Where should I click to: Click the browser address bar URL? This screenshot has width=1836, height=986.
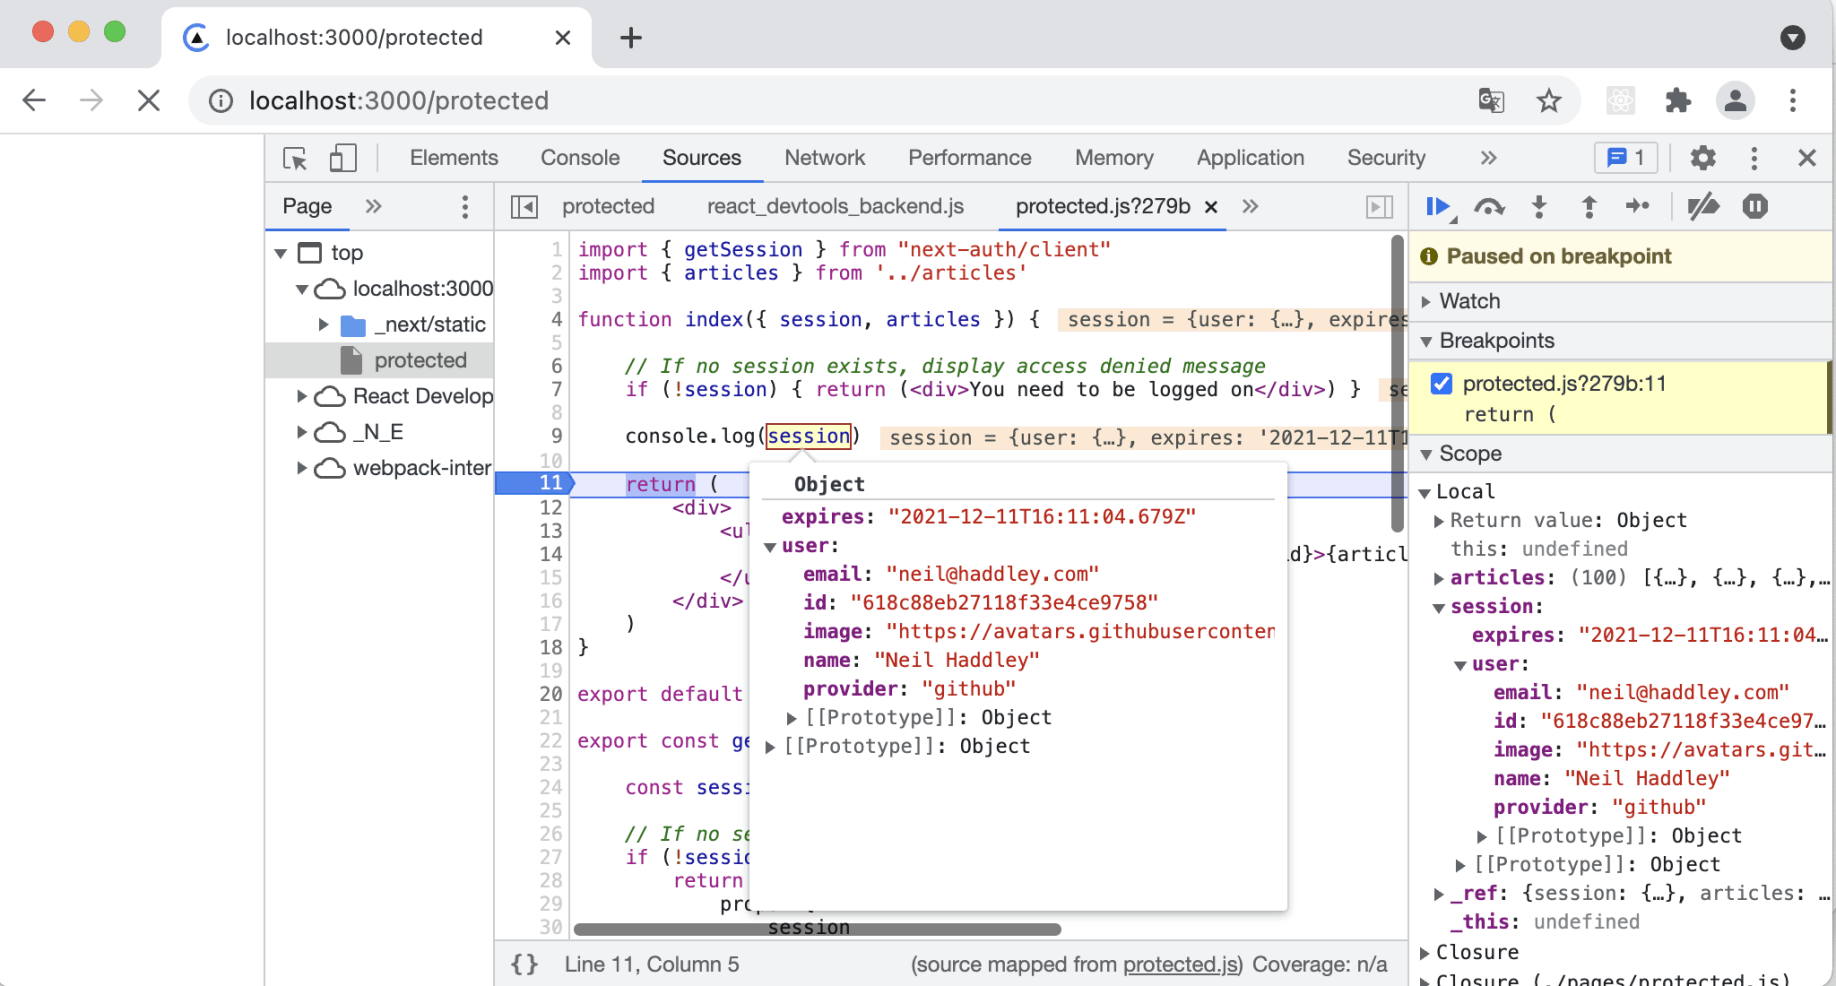coord(399,101)
